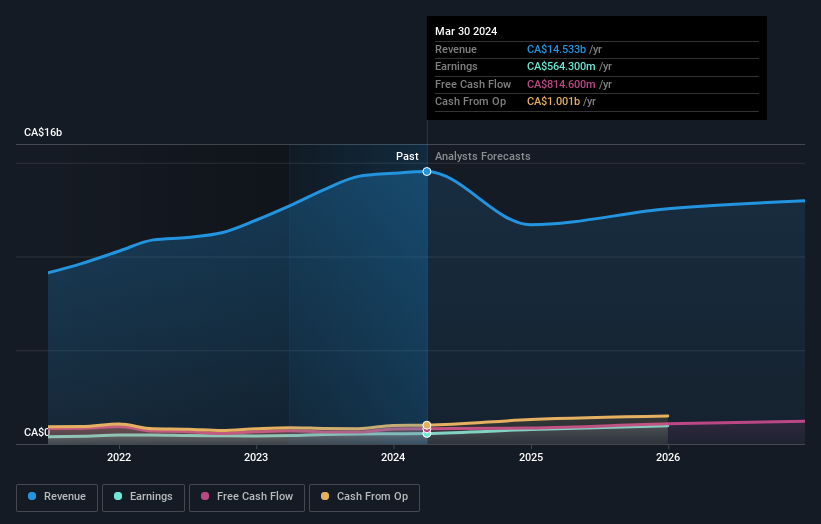Click the orange Cash From Op legend dot
821x524 pixels.
[x=325, y=496]
